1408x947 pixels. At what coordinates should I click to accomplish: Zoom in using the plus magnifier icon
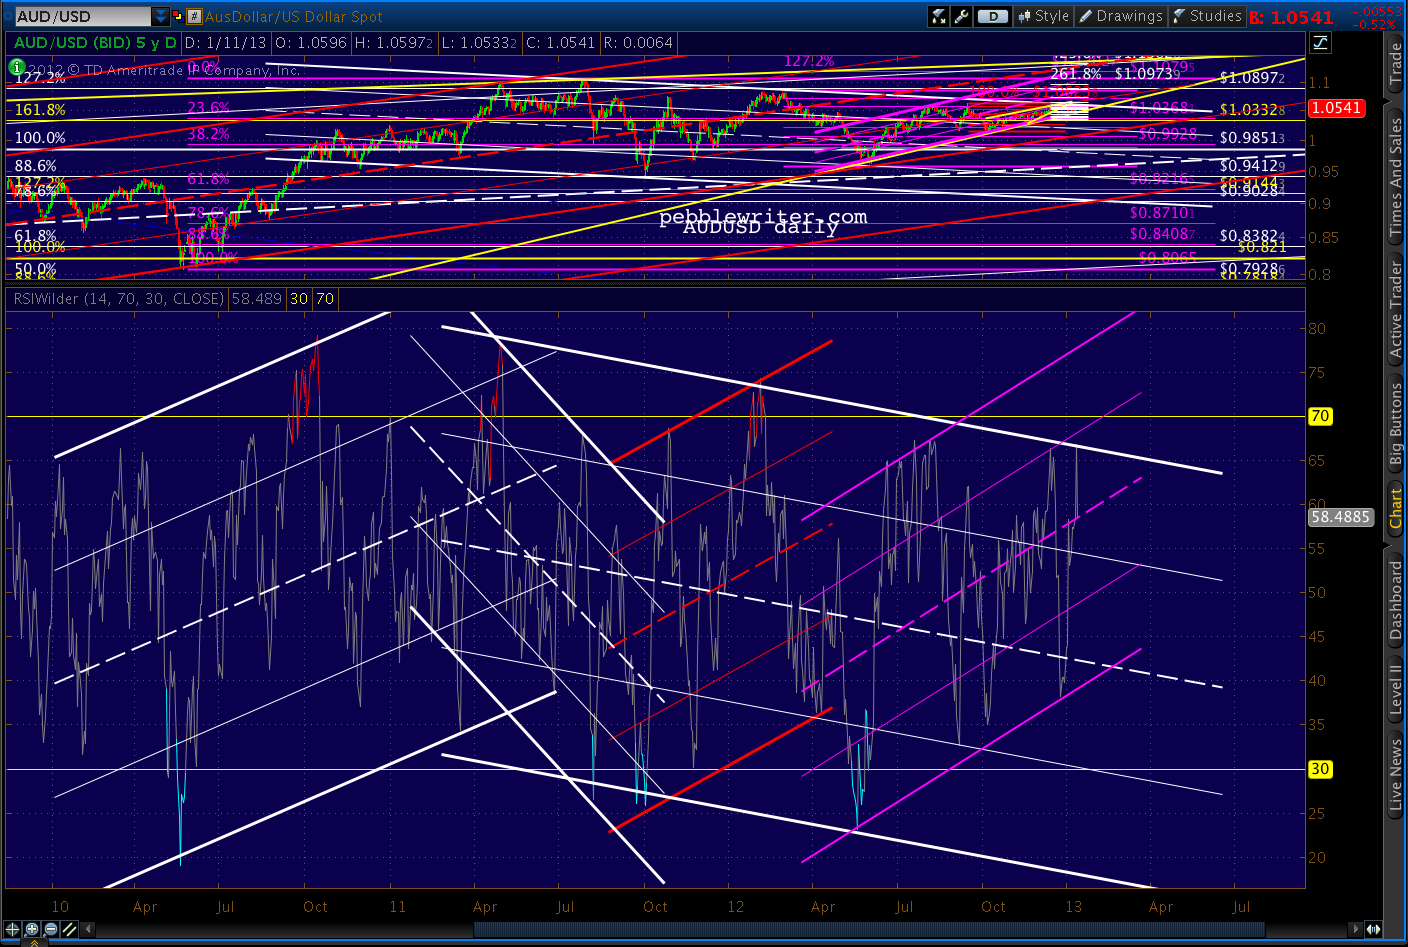click(x=32, y=929)
